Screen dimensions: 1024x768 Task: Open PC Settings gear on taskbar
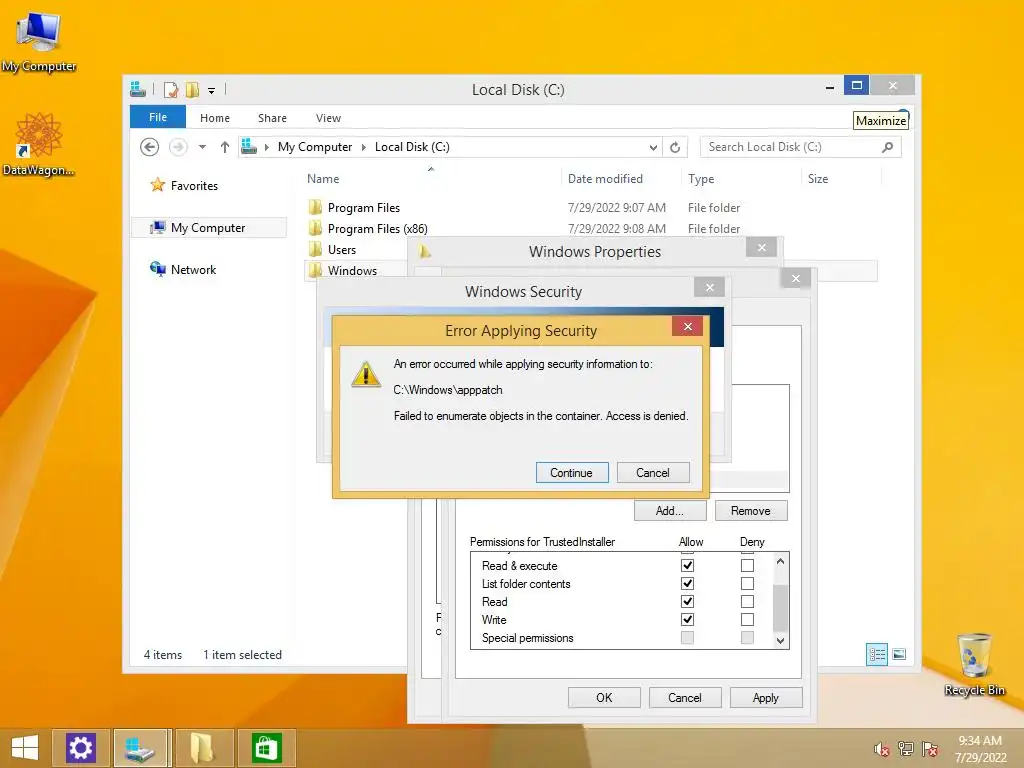pyautogui.click(x=81, y=748)
